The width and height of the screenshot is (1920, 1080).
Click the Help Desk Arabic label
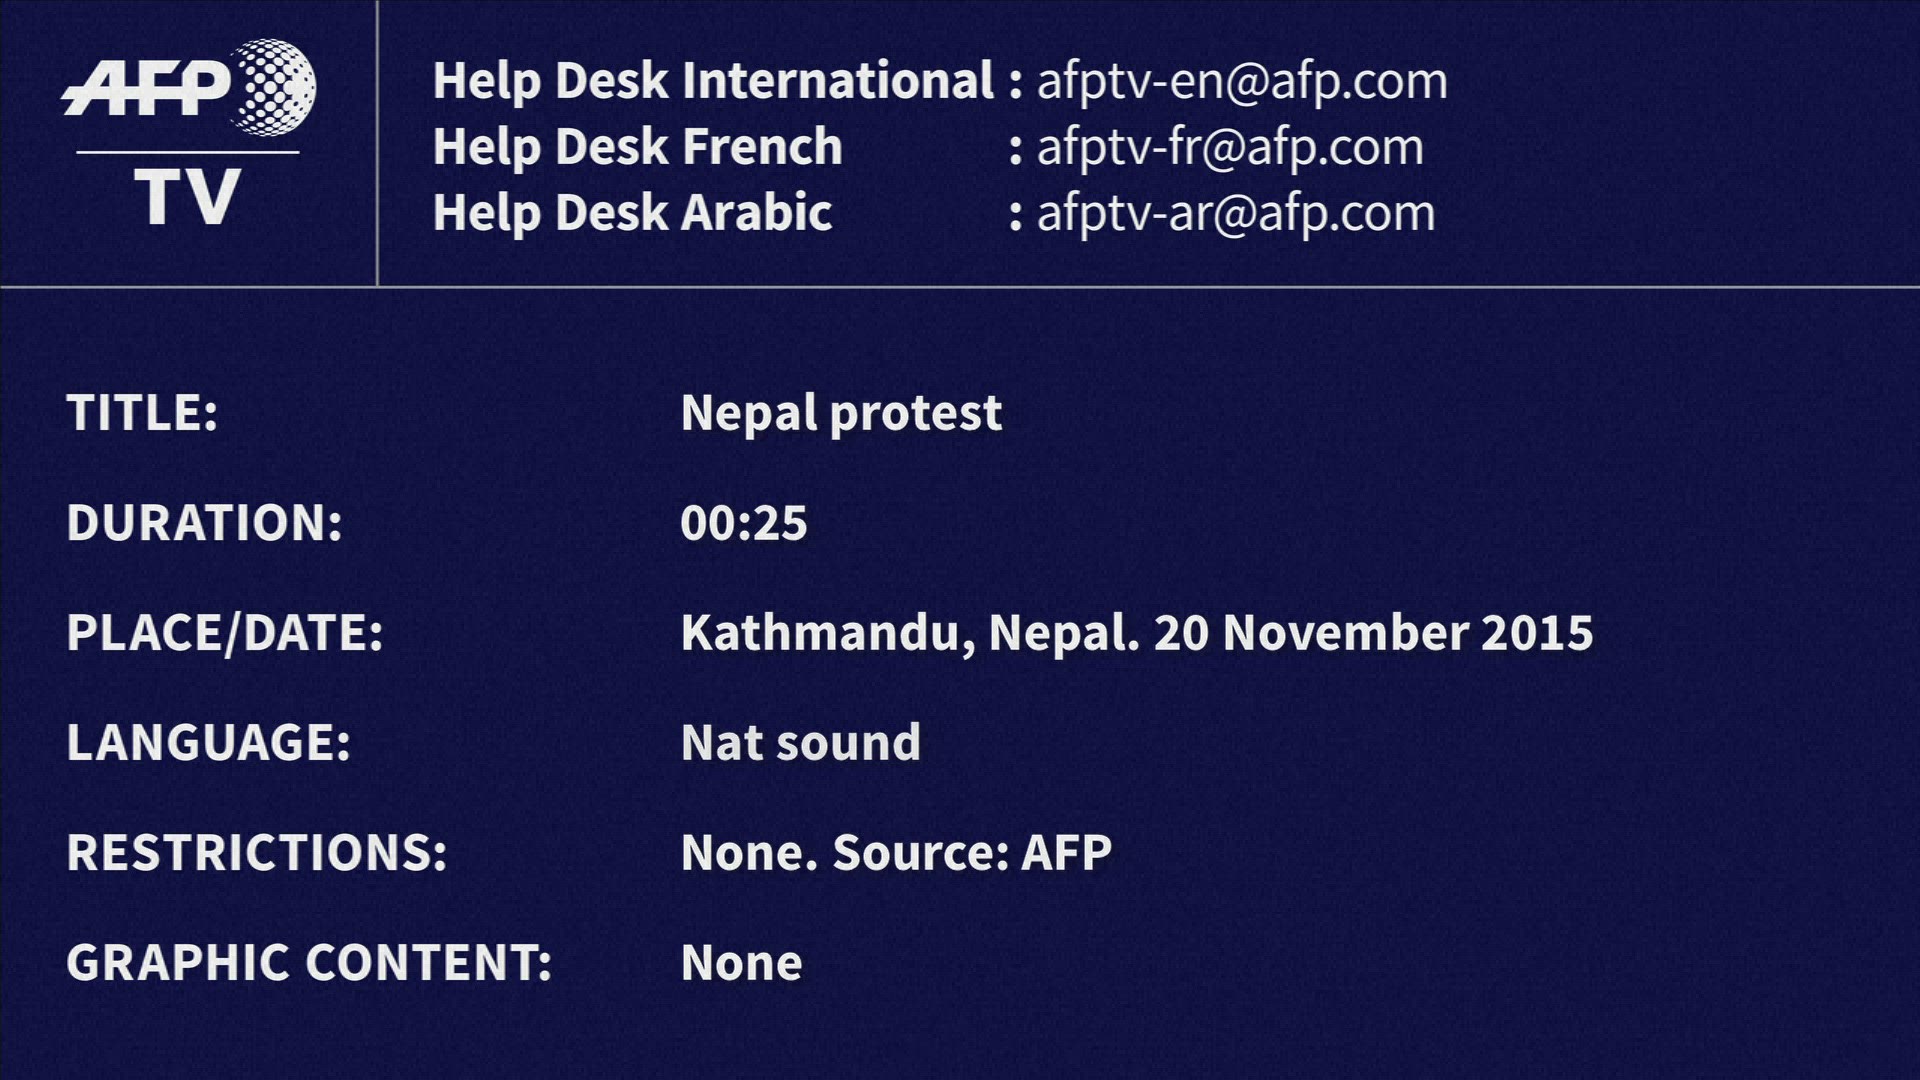[632, 213]
